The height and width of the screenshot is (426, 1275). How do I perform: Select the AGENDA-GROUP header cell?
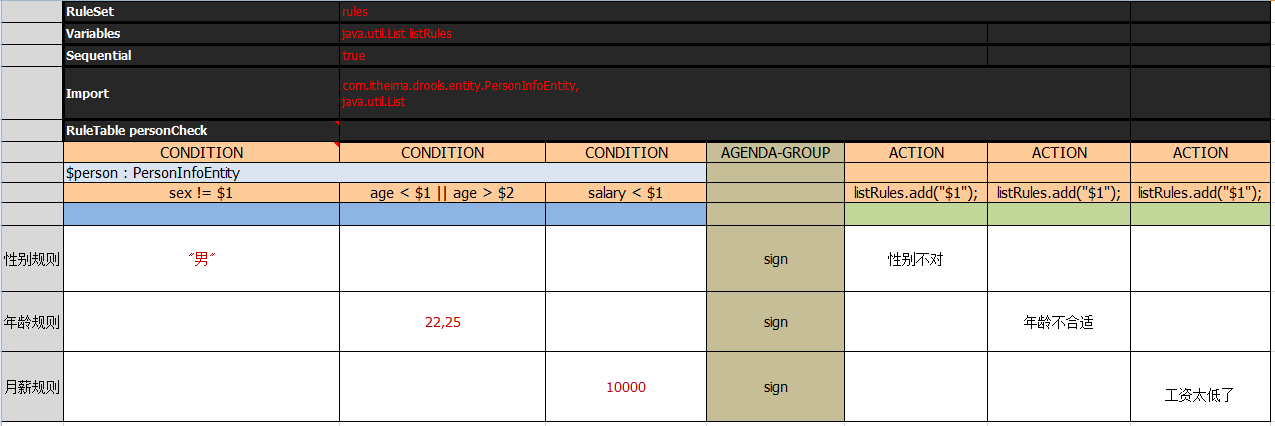[x=775, y=153]
